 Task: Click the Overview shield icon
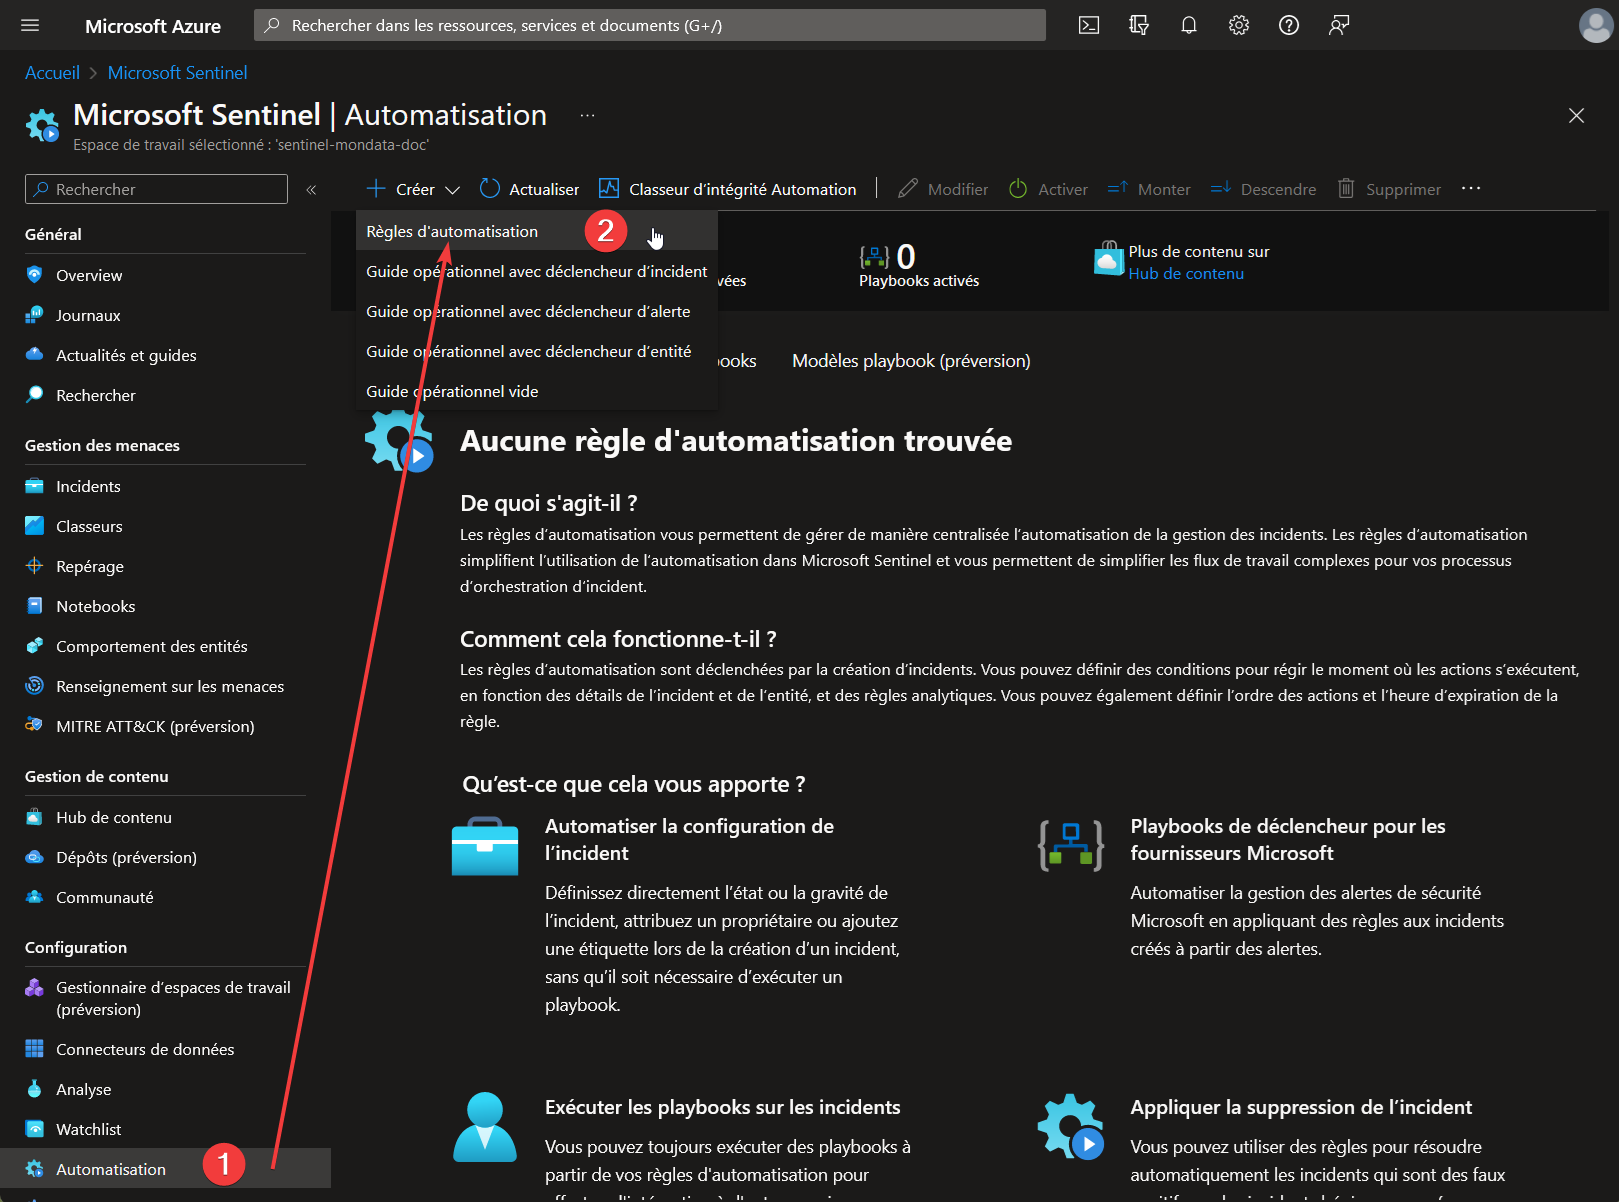coord(35,274)
